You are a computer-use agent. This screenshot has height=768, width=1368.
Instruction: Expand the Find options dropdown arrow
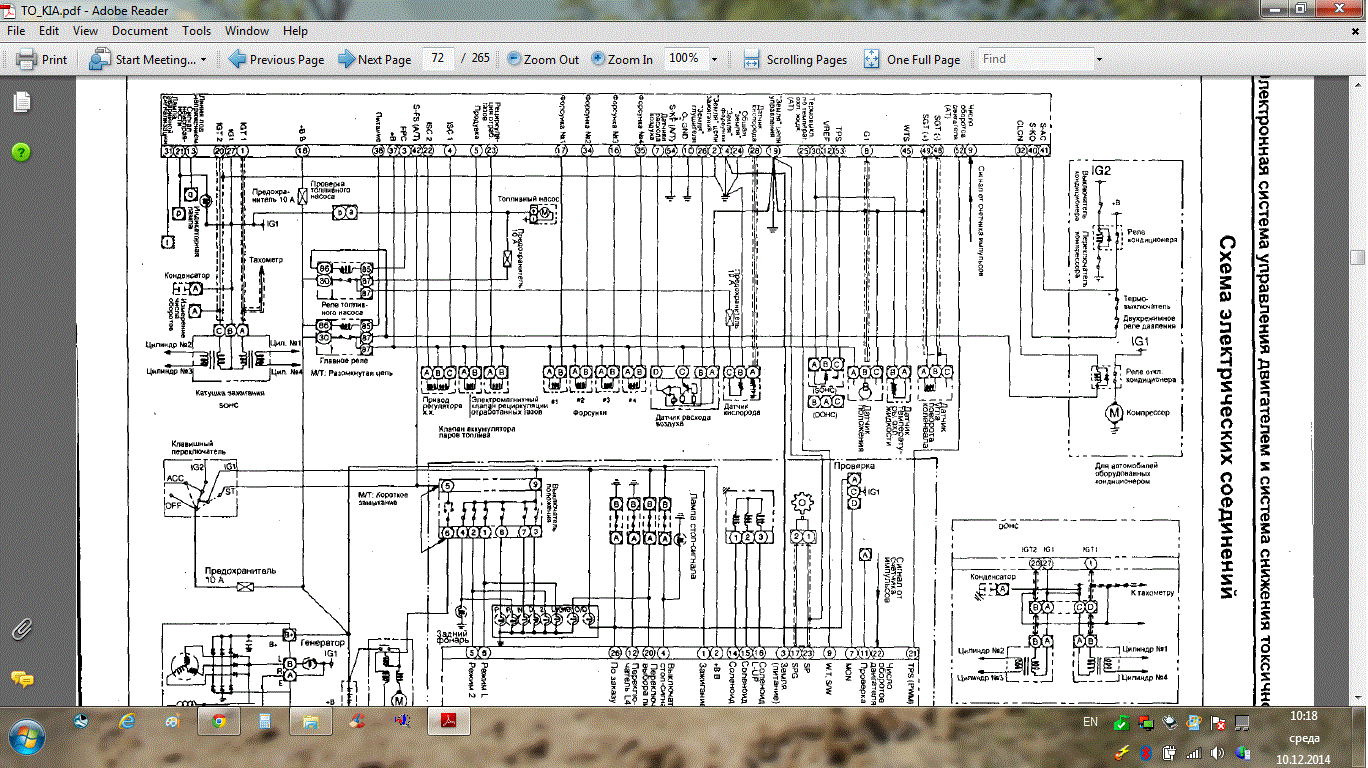tap(1099, 59)
